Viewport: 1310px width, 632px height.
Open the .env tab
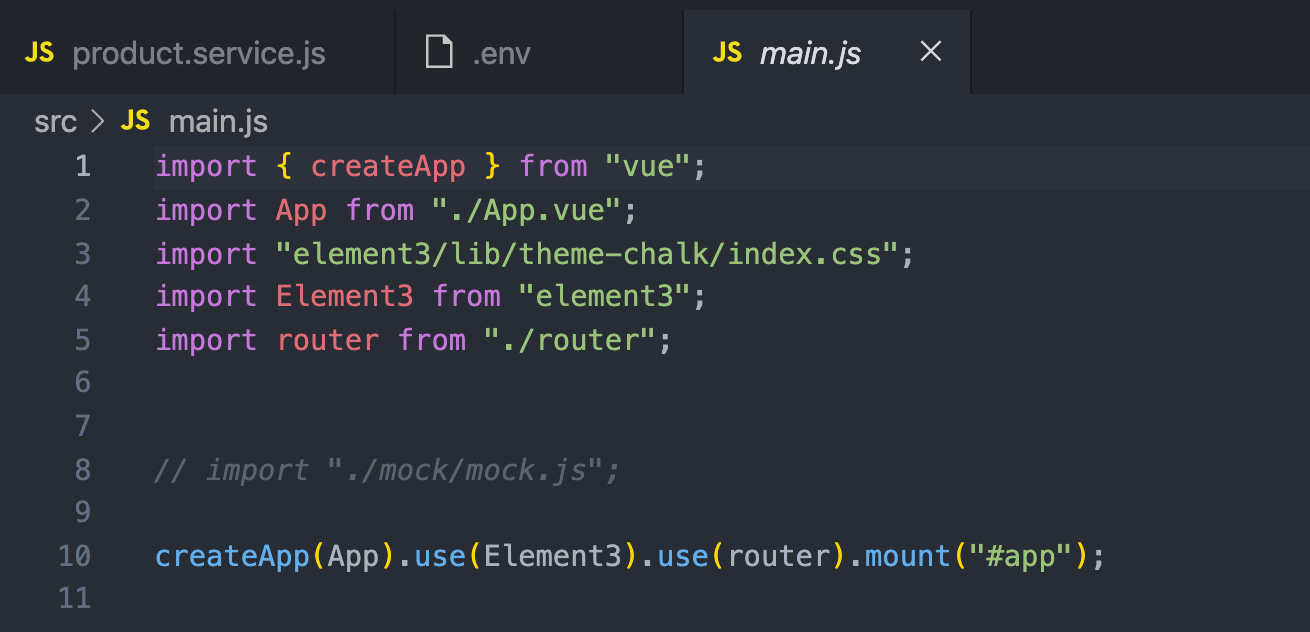pos(539,53)
